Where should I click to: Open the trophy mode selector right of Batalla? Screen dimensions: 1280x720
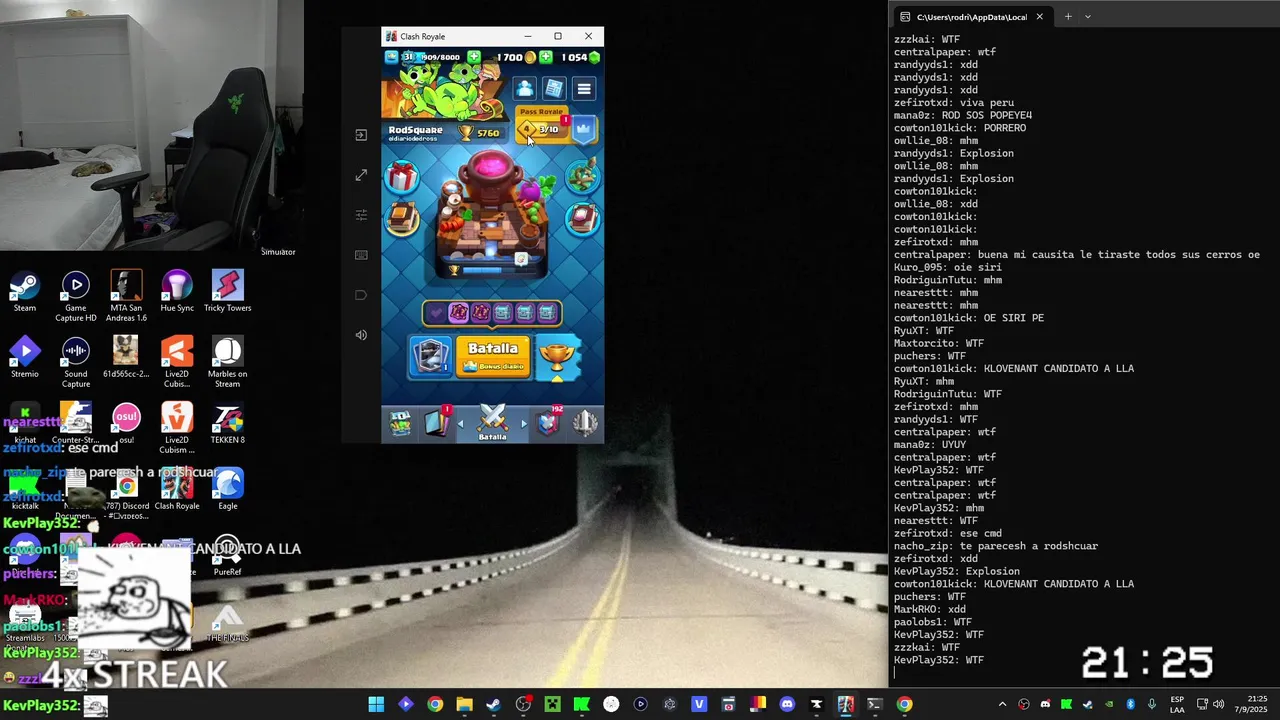pos(557,358)
